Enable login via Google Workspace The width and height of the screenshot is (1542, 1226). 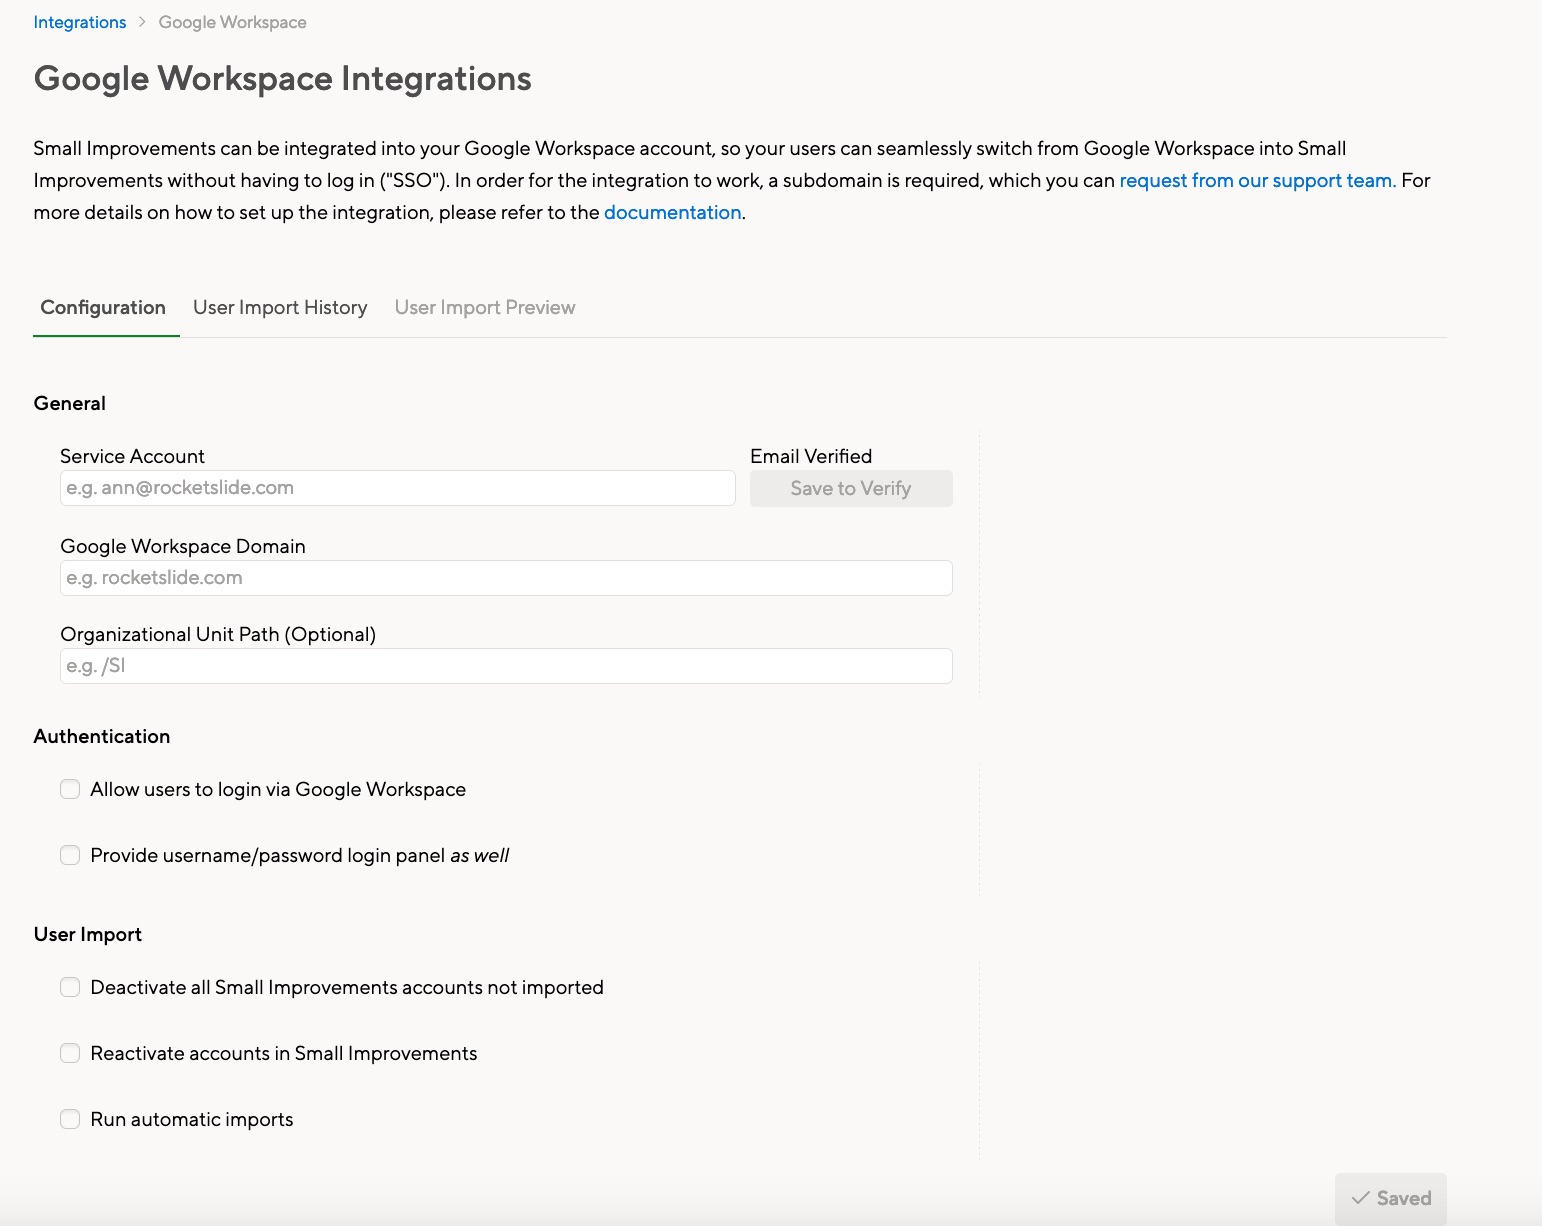70,789
